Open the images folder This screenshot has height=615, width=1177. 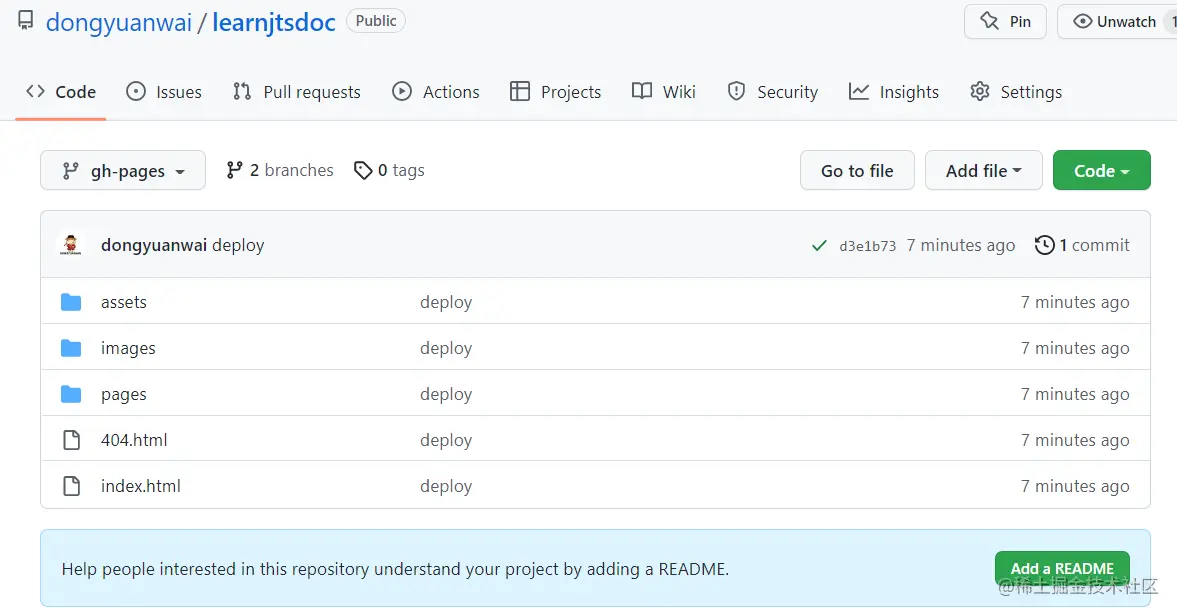[128, 348]
